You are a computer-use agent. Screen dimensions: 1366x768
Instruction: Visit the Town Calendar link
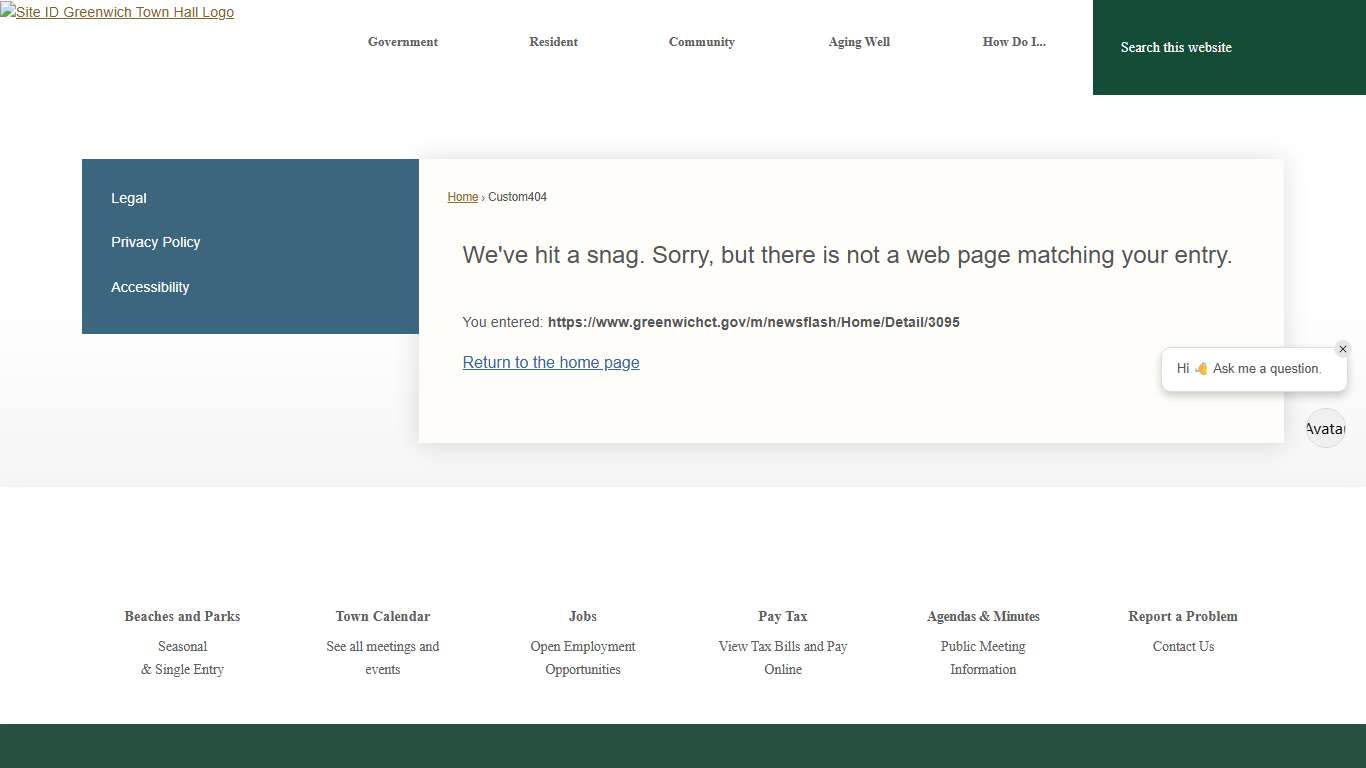click(x=382, y=616)
